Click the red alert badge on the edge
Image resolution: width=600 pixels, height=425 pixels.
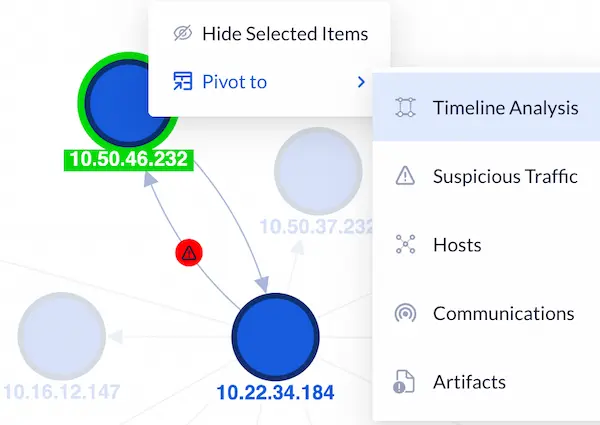click(189, 252)
